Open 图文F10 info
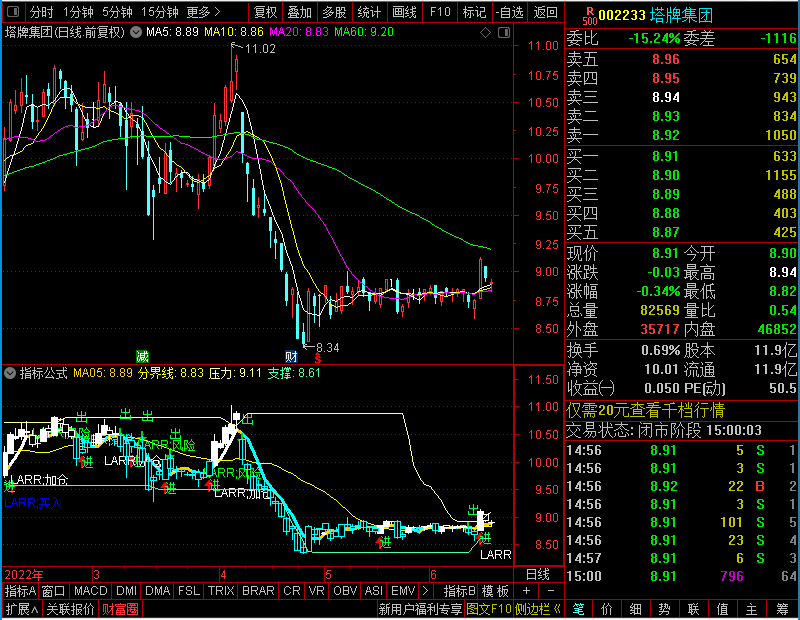 click(488, 609)
